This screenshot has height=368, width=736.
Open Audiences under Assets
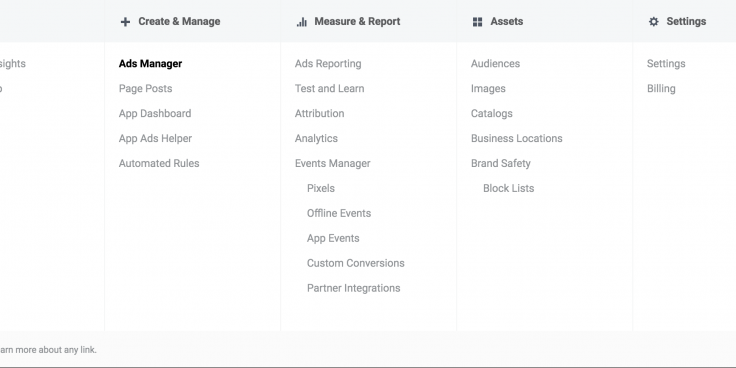(496, 63)
